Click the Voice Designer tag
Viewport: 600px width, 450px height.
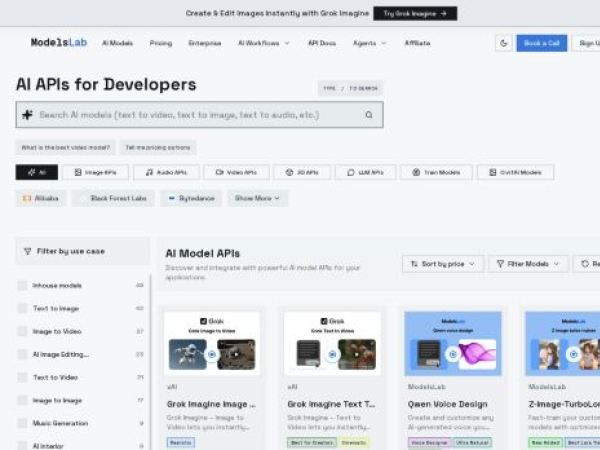click(x=429, y=443)
